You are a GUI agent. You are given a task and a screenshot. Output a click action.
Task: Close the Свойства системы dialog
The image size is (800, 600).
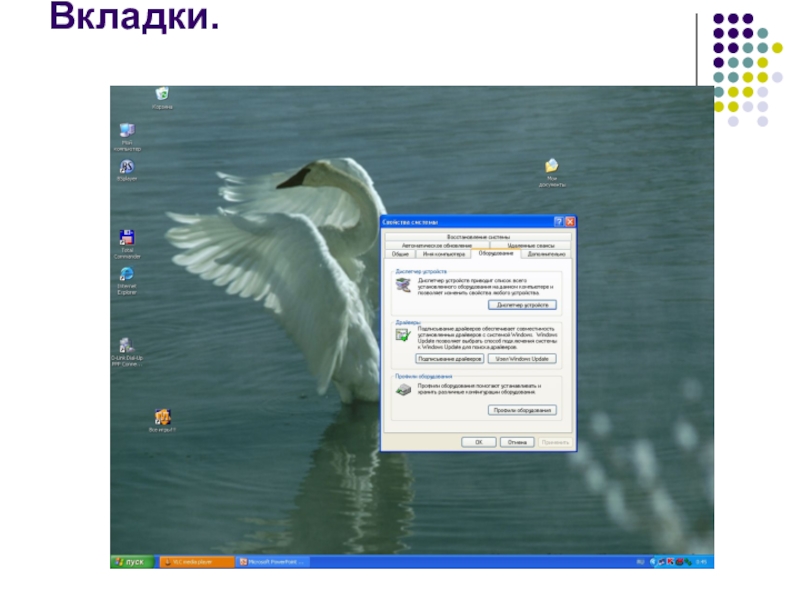570,221
